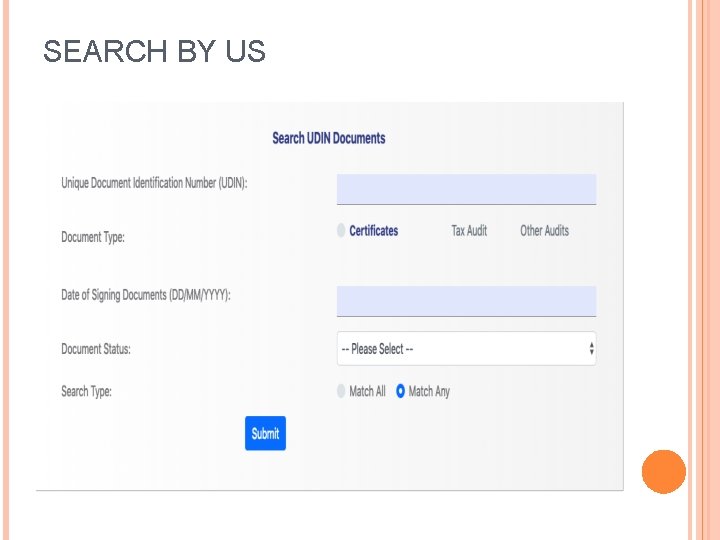
Task: Click the UDIN number input field
Action: pyautogui.click(x=466, y=189)
